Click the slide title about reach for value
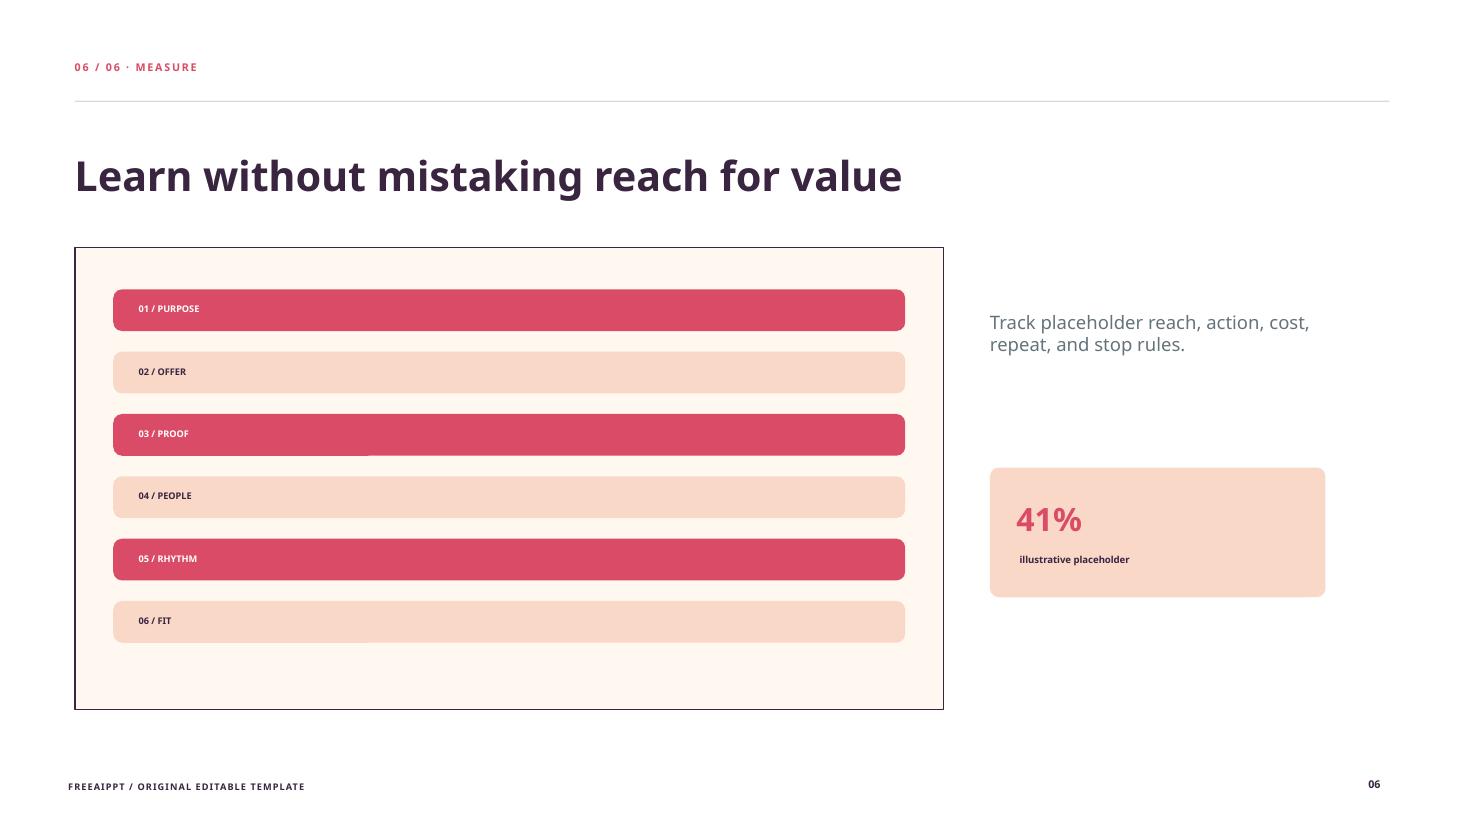Image resolution: width=1467 pixels, height=825 pixels. 488,177
